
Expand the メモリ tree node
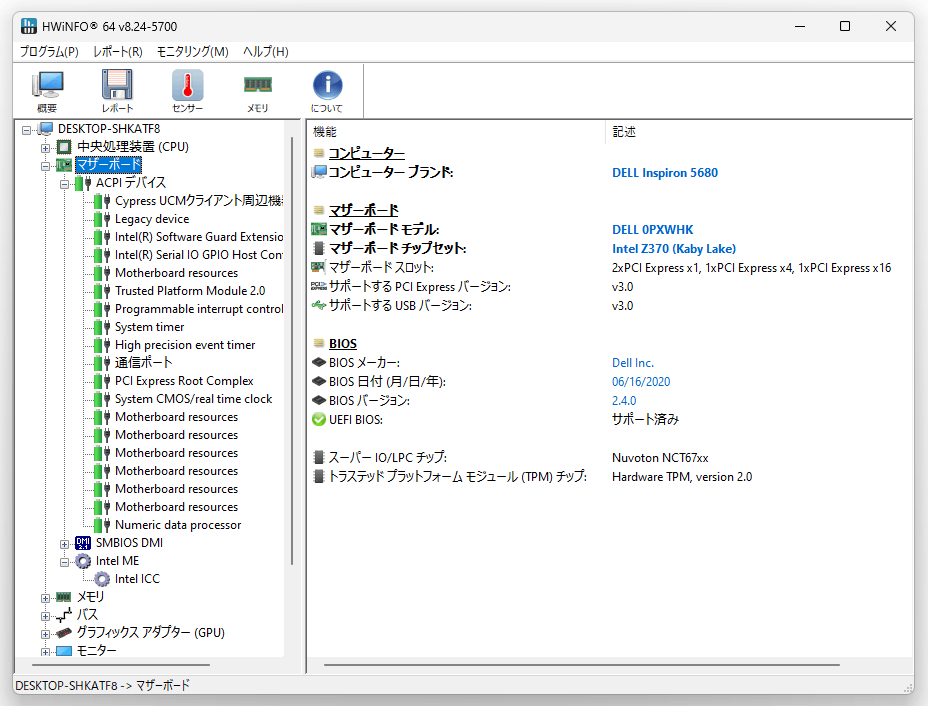click(46, 598)
